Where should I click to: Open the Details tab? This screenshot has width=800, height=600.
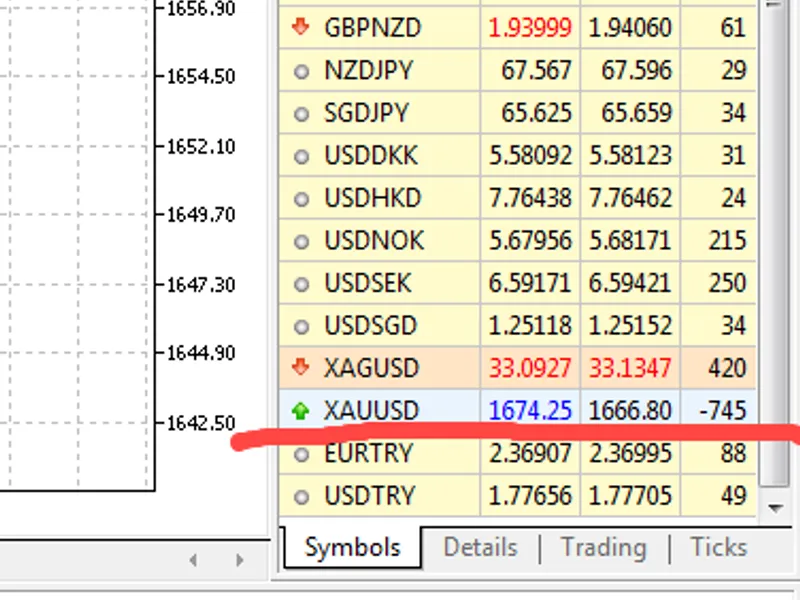(x=481, y=547)
